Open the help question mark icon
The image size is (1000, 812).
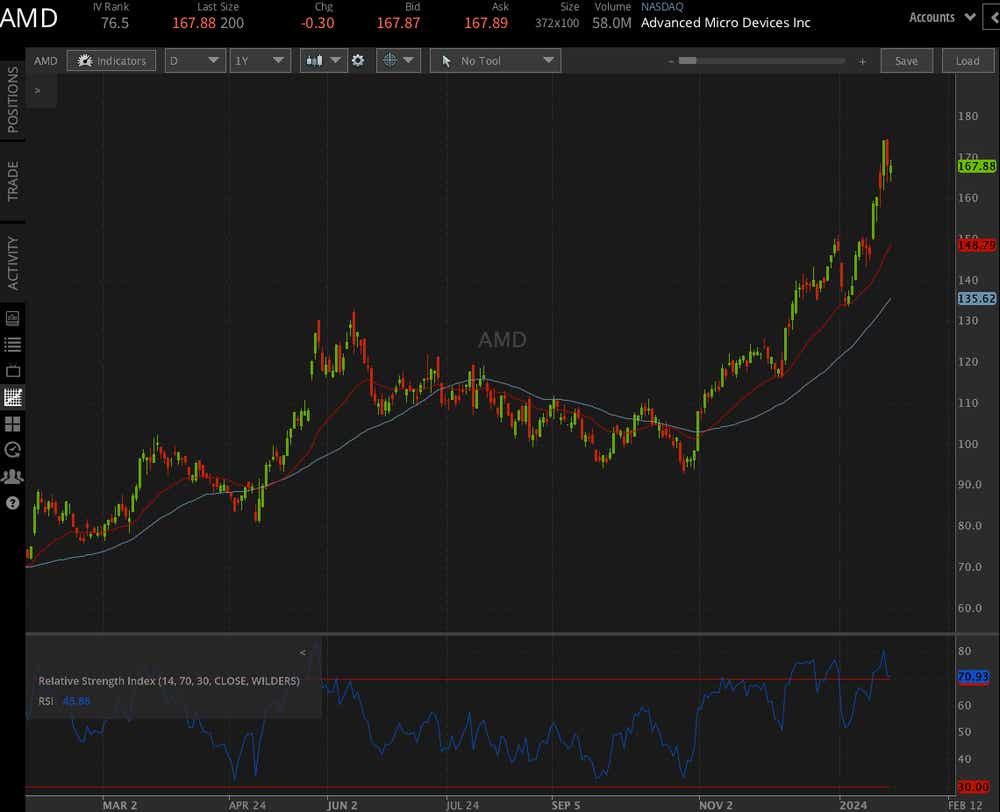coord(12,502)
